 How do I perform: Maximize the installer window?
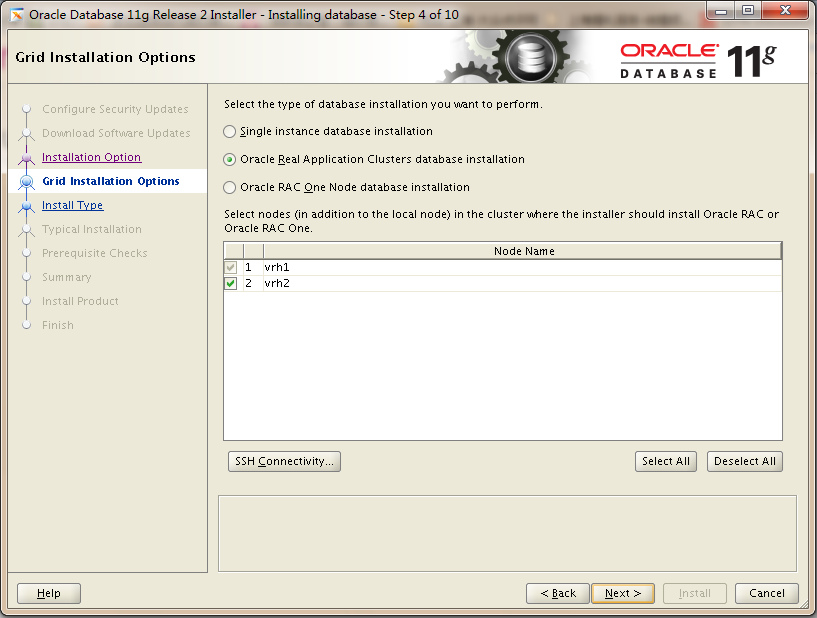(x=748, y=11)
